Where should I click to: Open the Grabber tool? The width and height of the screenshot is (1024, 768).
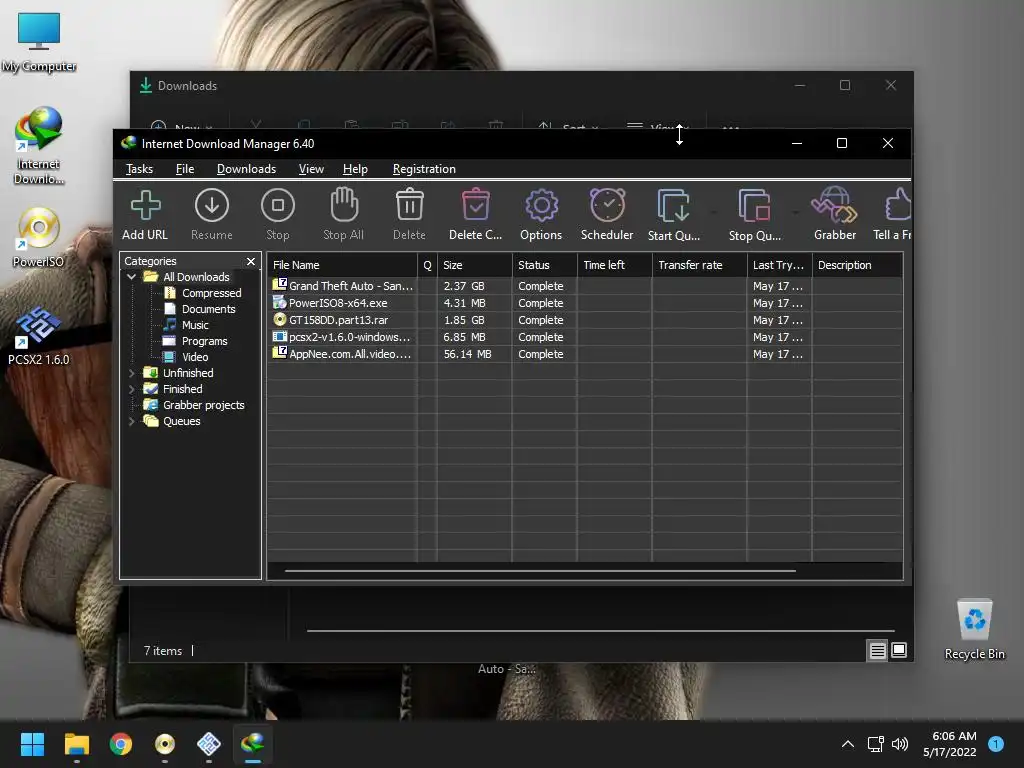pyautogui.click(x=835, y=205)
